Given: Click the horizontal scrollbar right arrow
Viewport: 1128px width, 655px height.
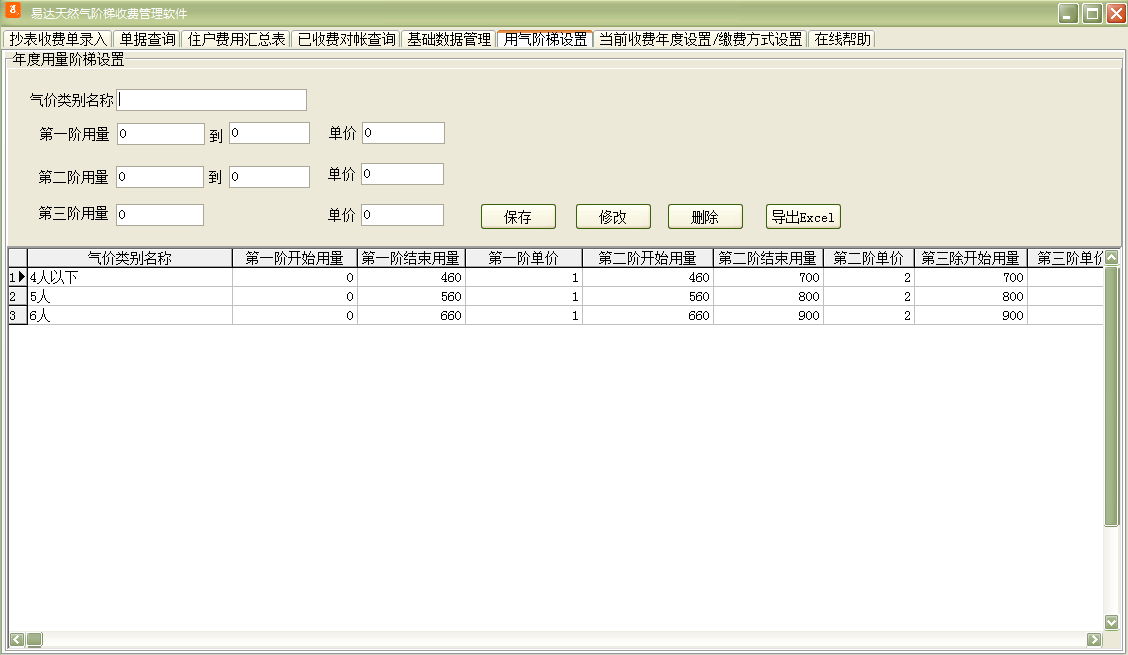Looking at the screenshot, I should pos(1094,639).
